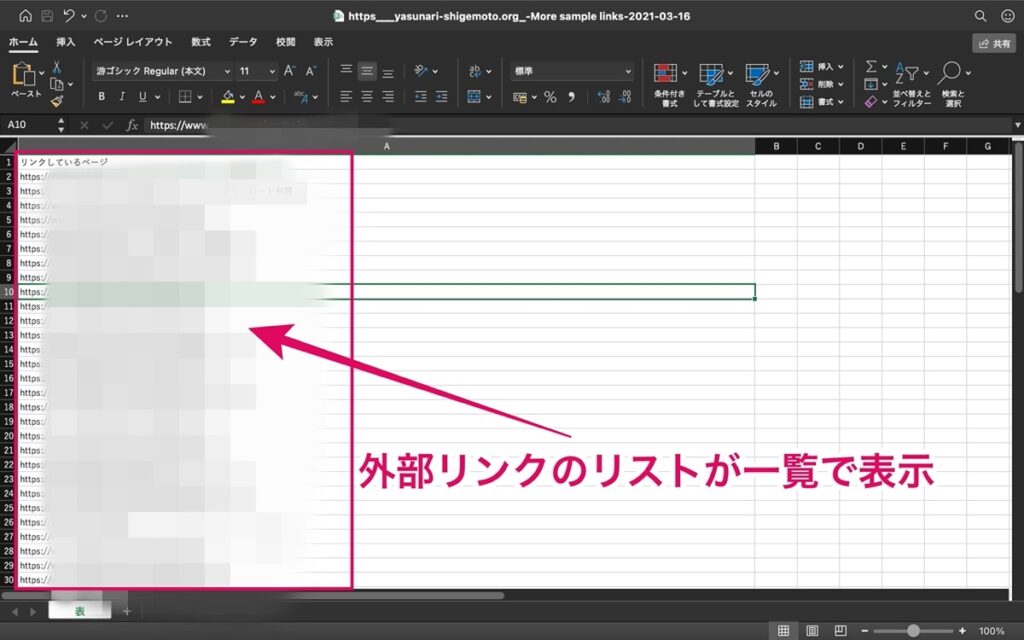Align text right

388,97
